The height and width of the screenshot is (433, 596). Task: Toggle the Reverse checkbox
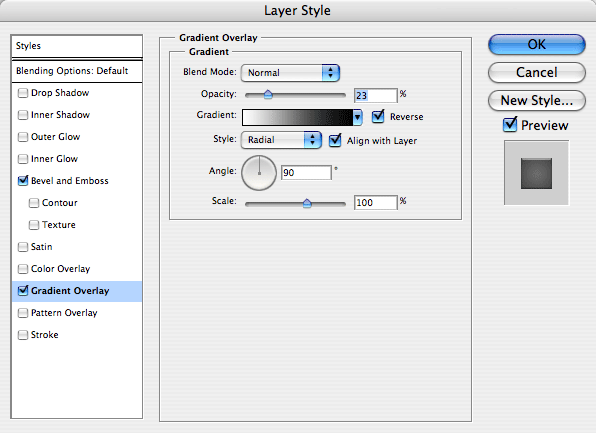(x=378, y=116)
